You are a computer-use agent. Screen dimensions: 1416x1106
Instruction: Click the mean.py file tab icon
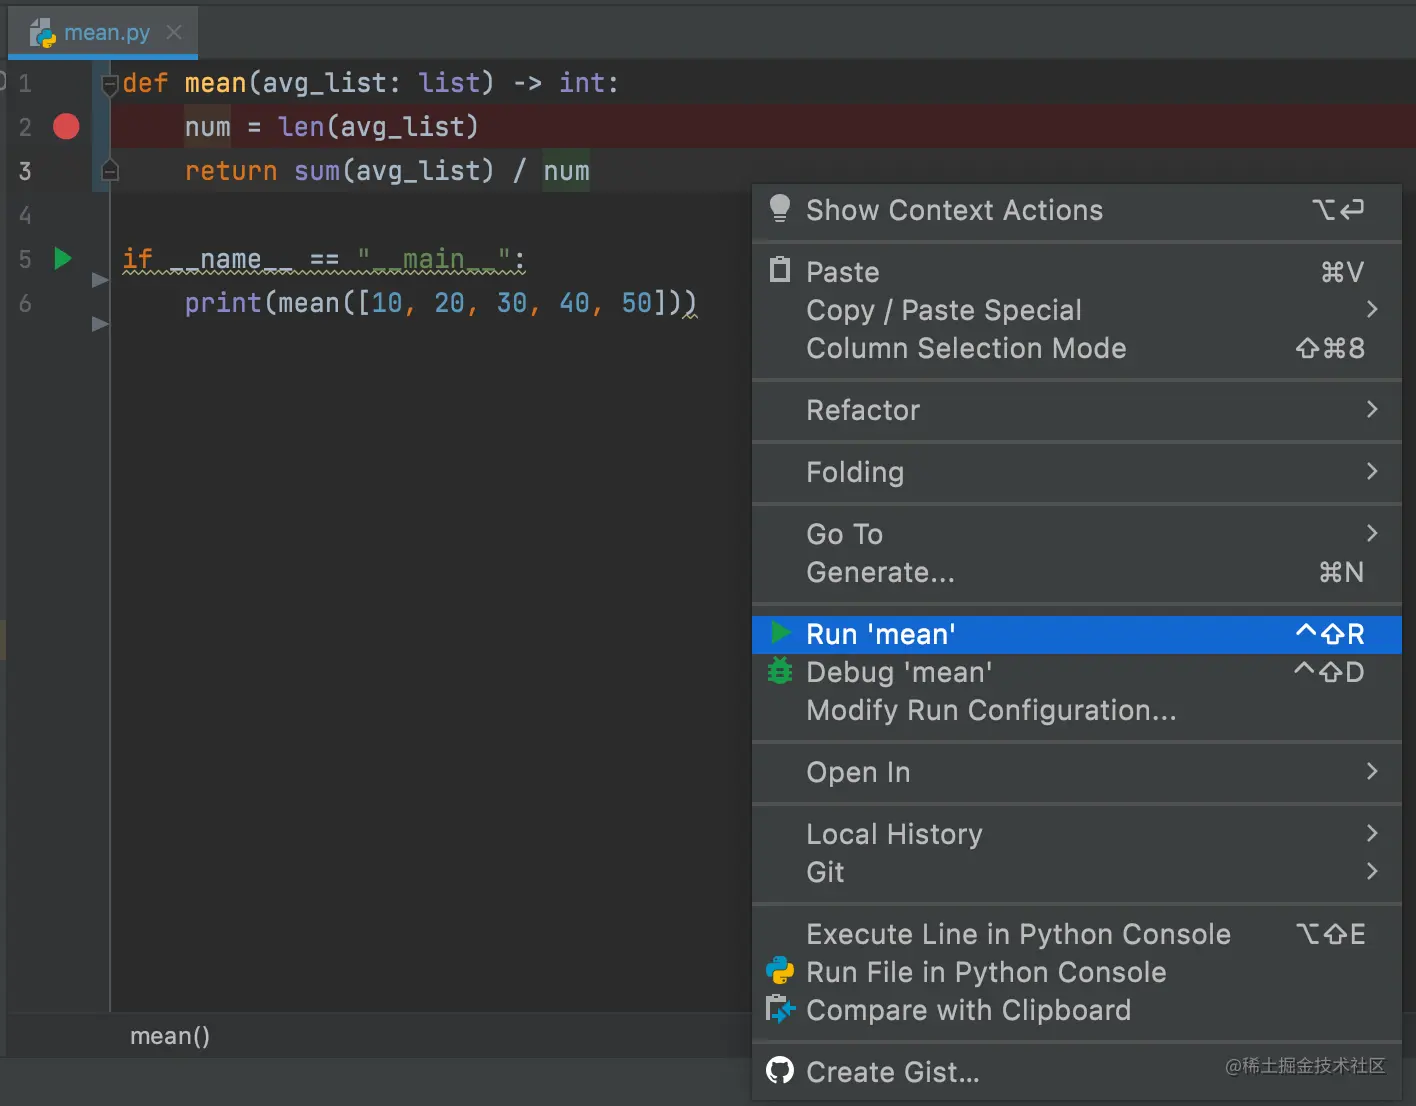tap(42, 33)
